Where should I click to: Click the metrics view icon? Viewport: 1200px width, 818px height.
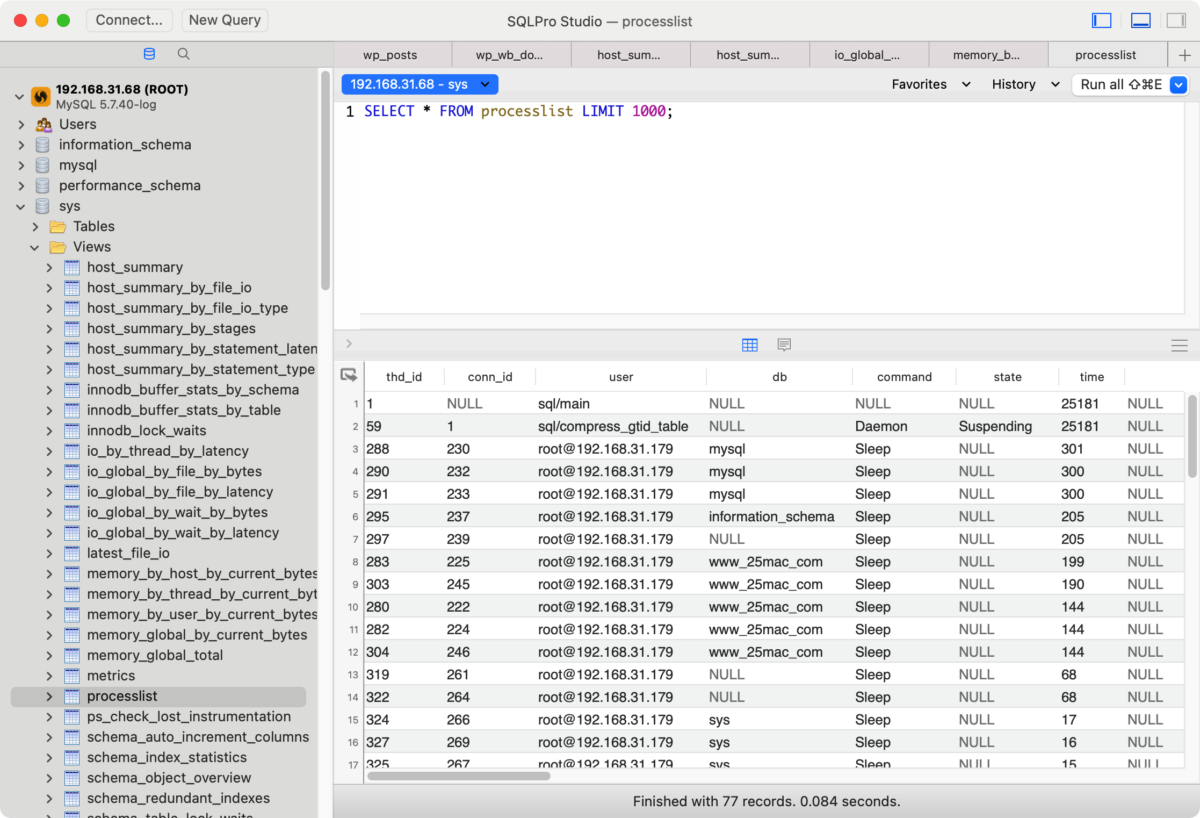click(72, 676)
